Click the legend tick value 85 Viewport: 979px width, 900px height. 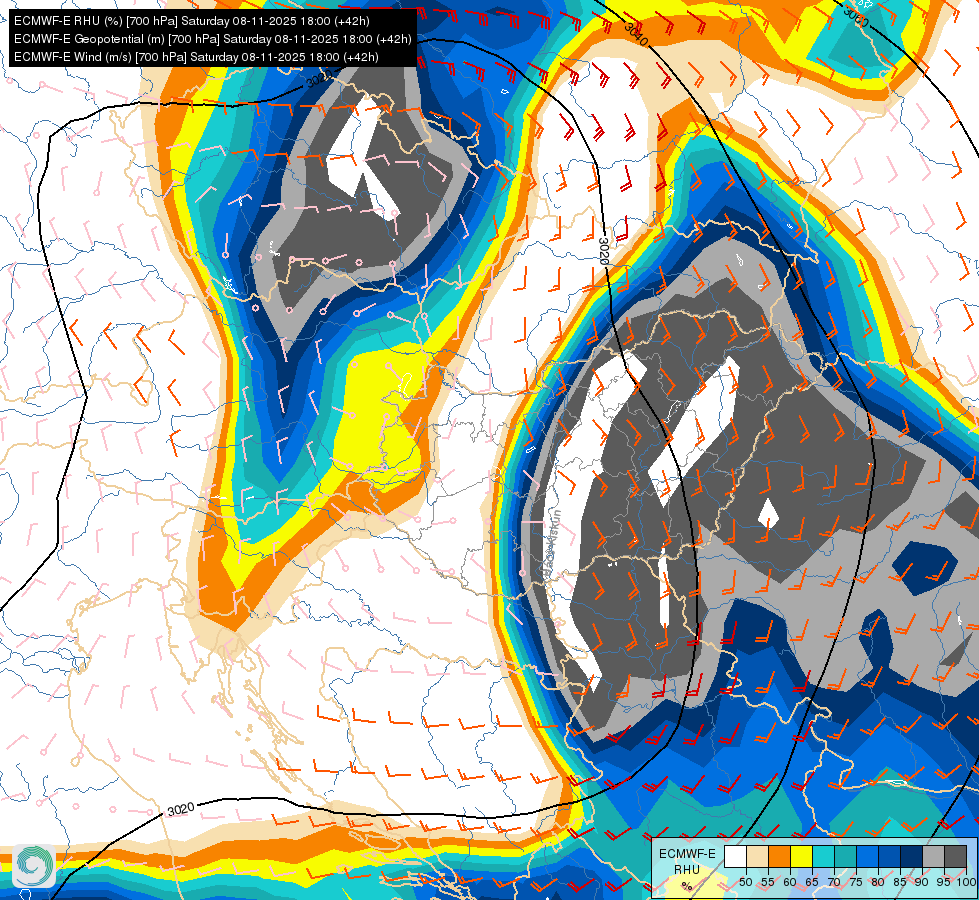point(900,882)
